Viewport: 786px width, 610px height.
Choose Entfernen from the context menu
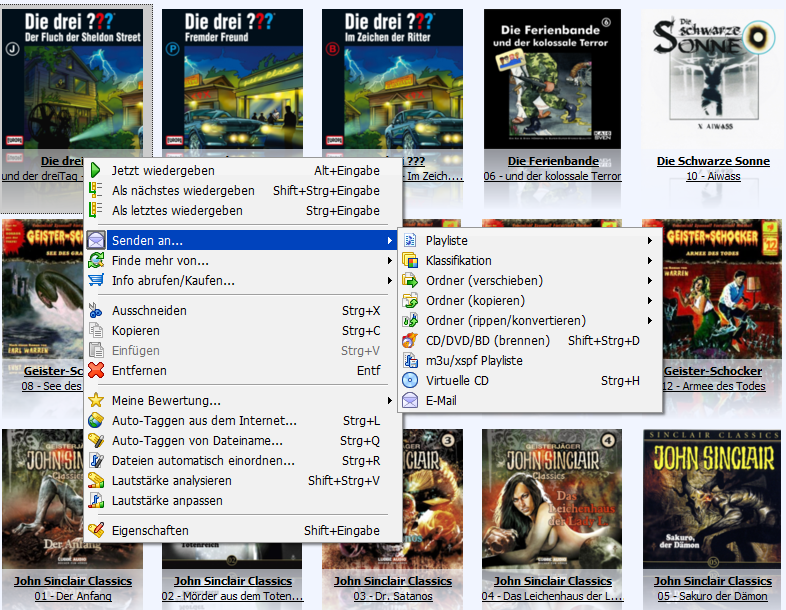click(243, 370)
